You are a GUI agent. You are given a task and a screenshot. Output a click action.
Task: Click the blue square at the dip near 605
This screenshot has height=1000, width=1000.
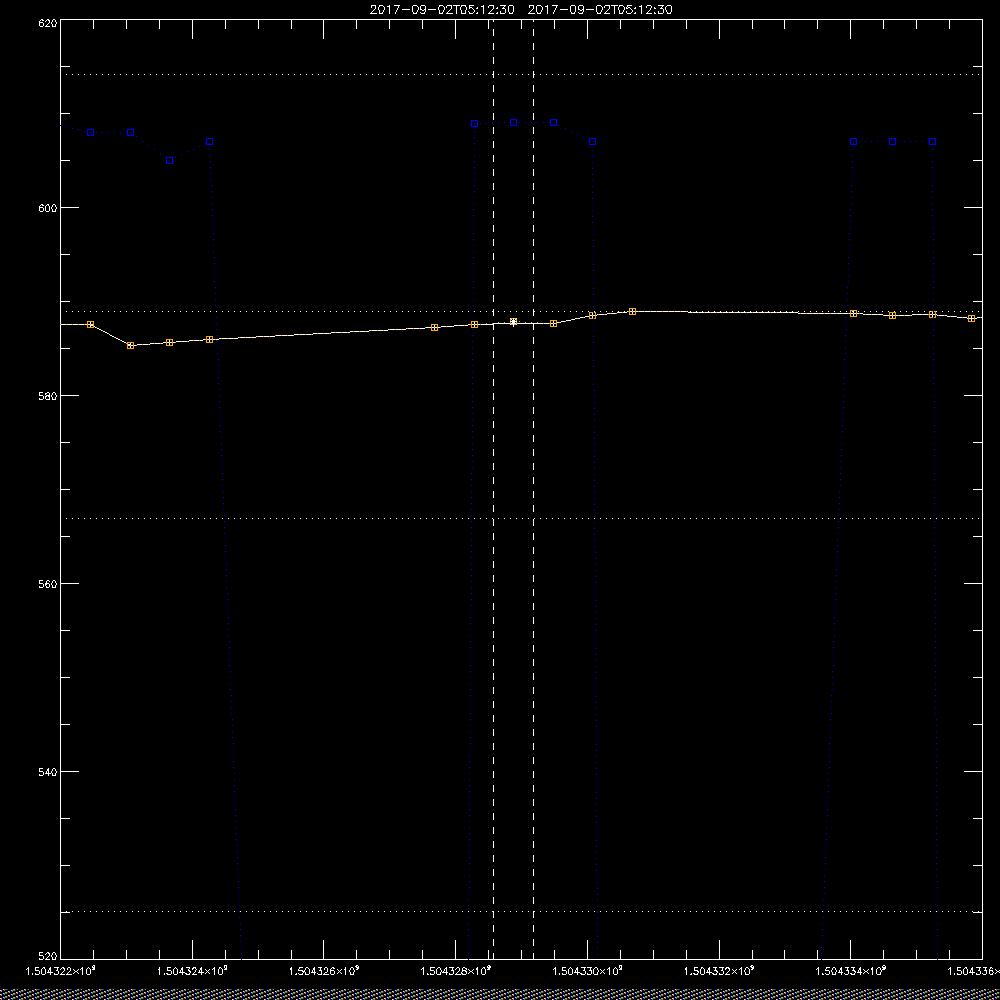[169, 161]
